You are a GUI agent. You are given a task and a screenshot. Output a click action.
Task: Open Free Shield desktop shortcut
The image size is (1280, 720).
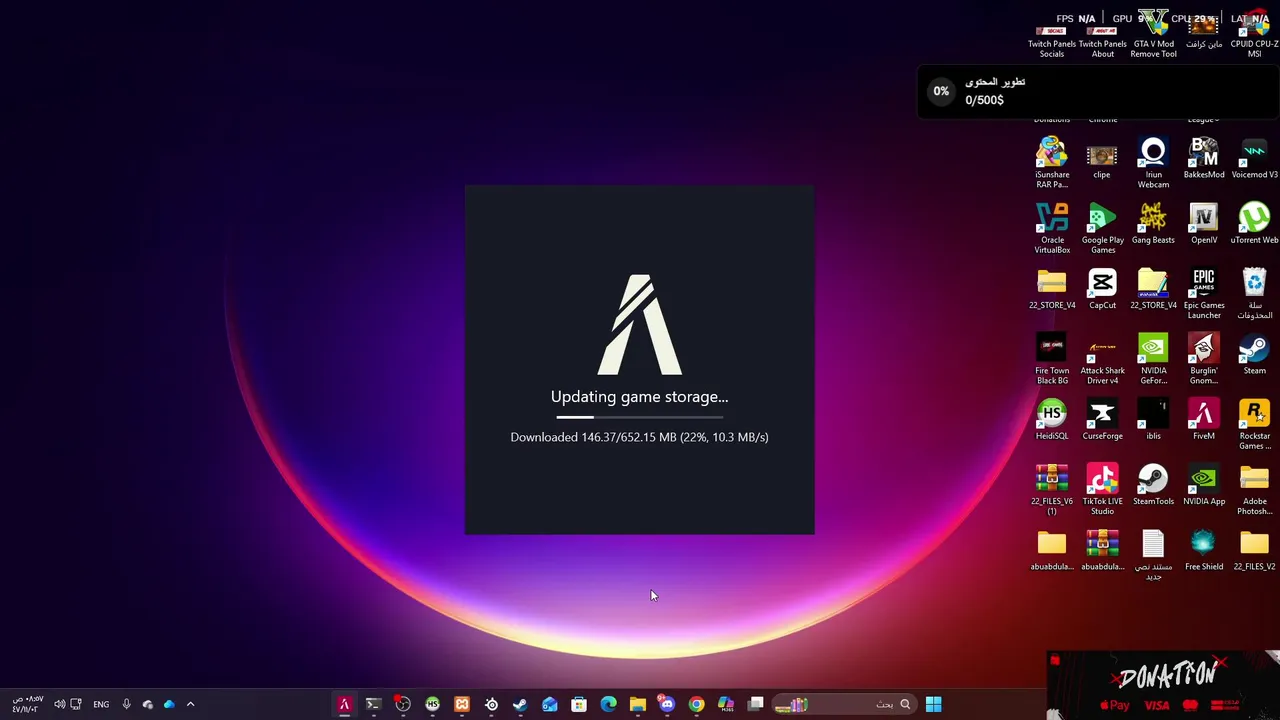[1204, 551]
